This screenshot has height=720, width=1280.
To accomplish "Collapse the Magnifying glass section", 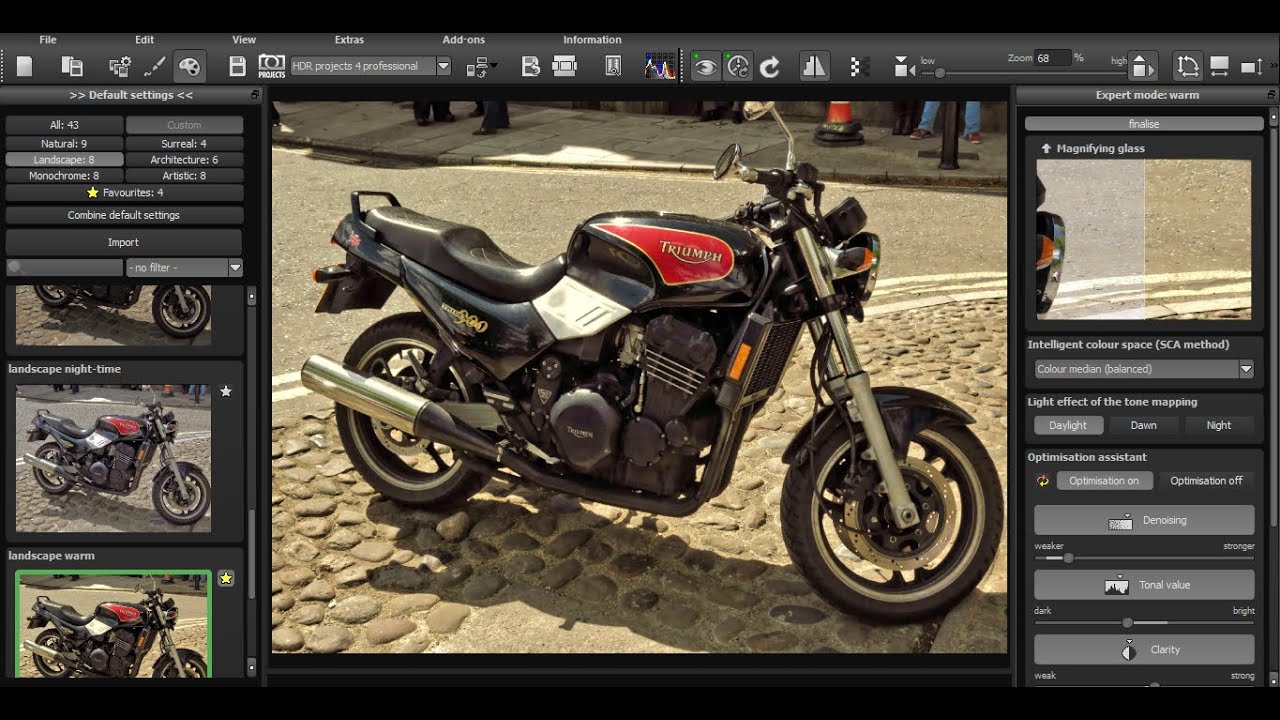I will pyautogui.click(x=1046, y=148).
